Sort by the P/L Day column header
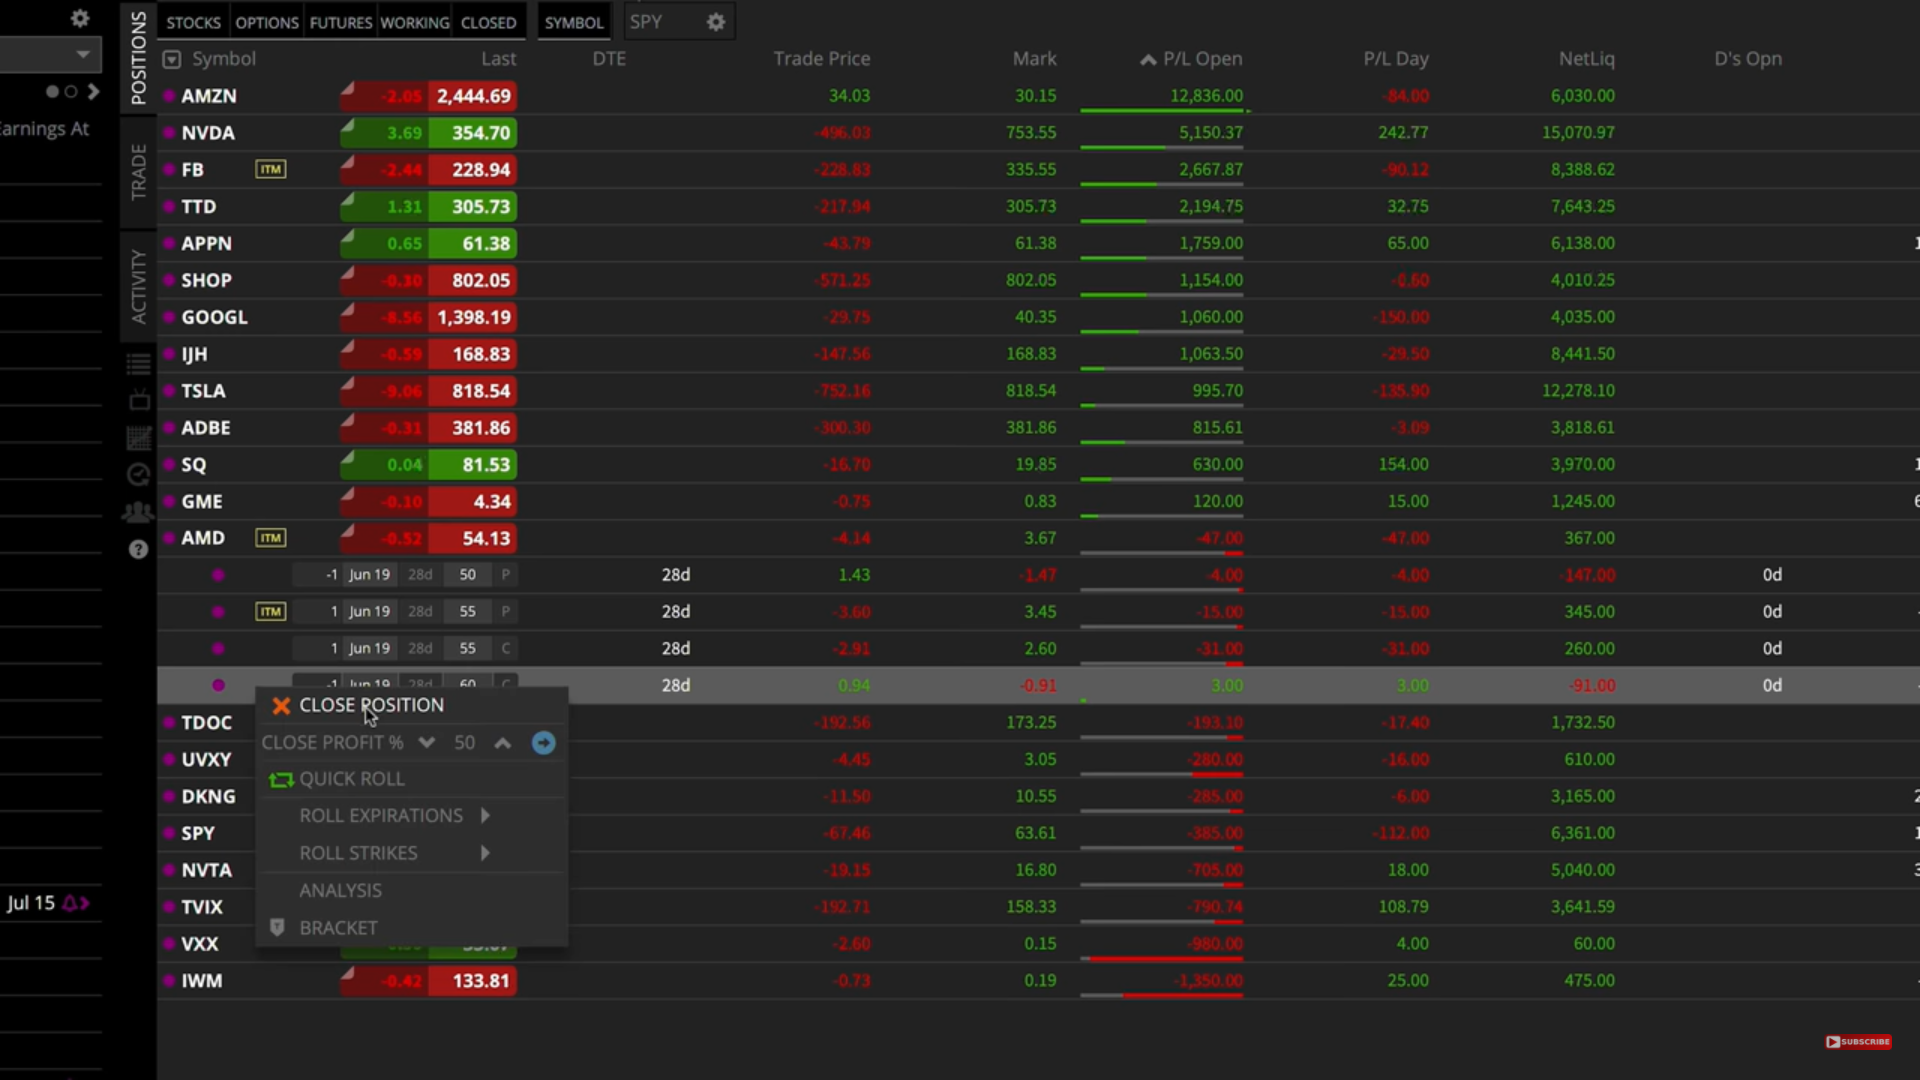The width and height of the screenshot is (1920, 1080). pyautogui.click(x=1395, y=60)
